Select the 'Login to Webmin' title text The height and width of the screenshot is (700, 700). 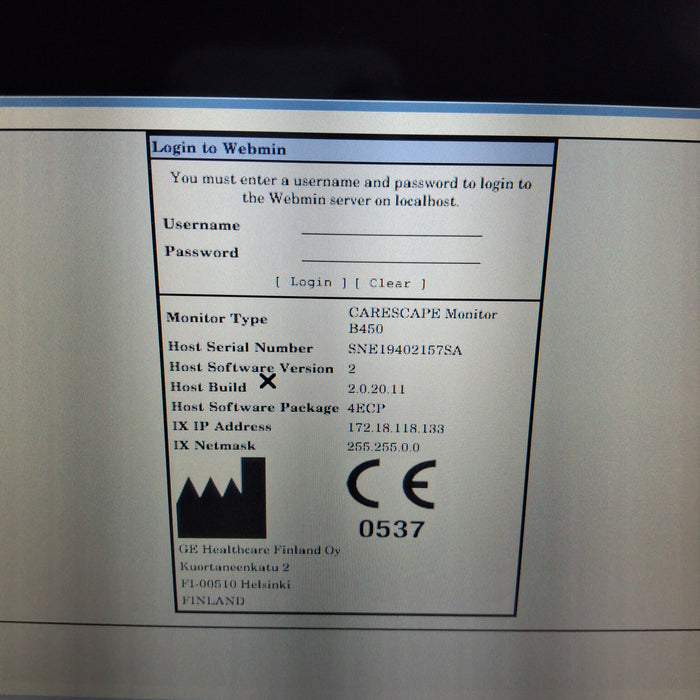[x=219, y=148]
